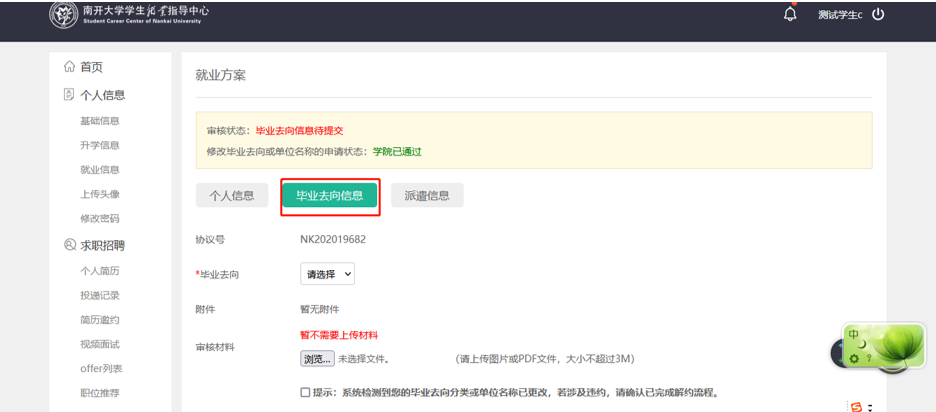Click the 个人信息 sidebar section icon
This screenshot has height=412, width=936.
69,95
